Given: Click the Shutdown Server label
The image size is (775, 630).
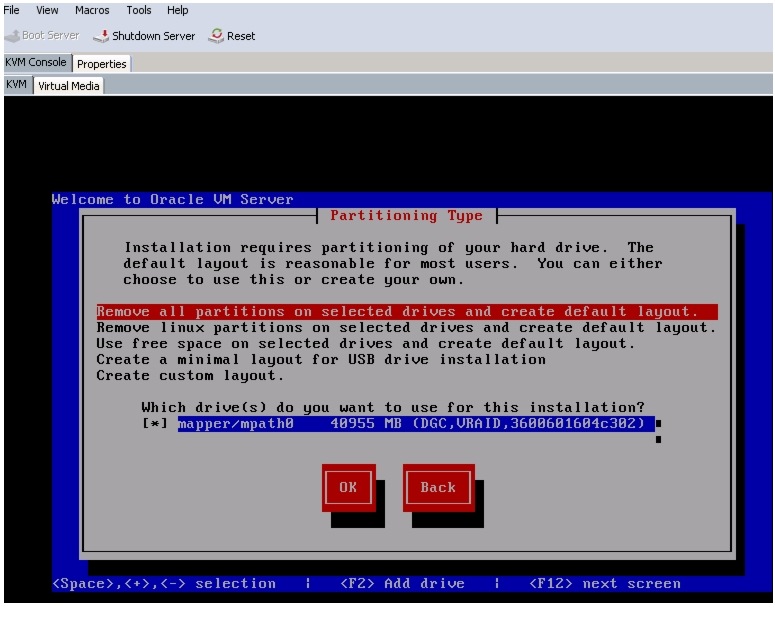Looking at the screenshot, I should pos(153,36).
